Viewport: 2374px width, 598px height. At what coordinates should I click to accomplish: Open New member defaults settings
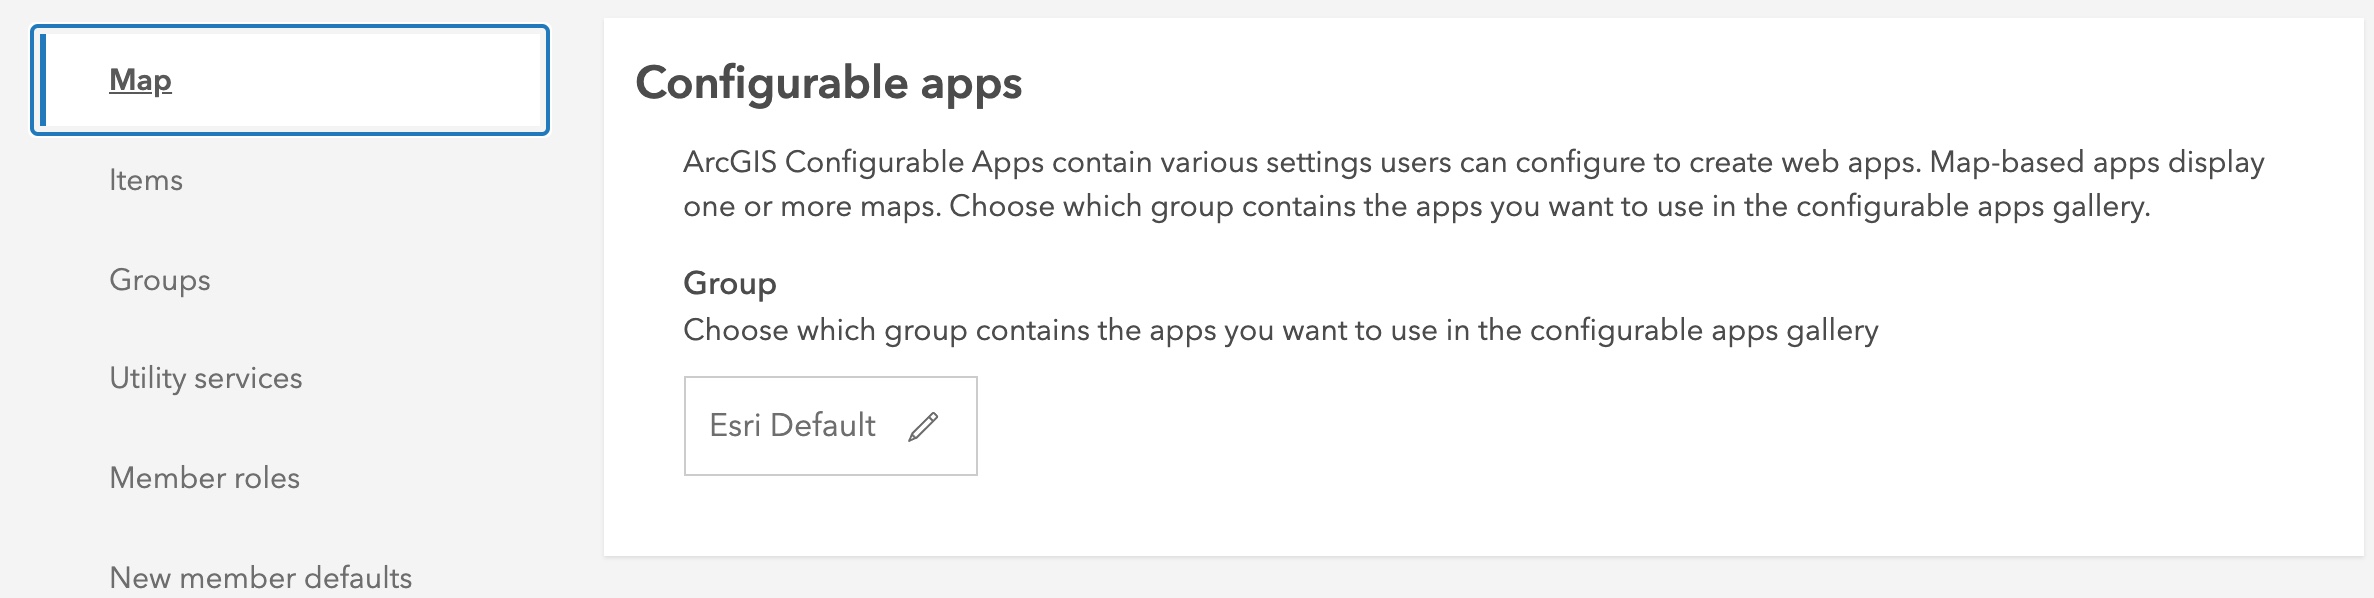pyautogui.click(x=261, y=577)
